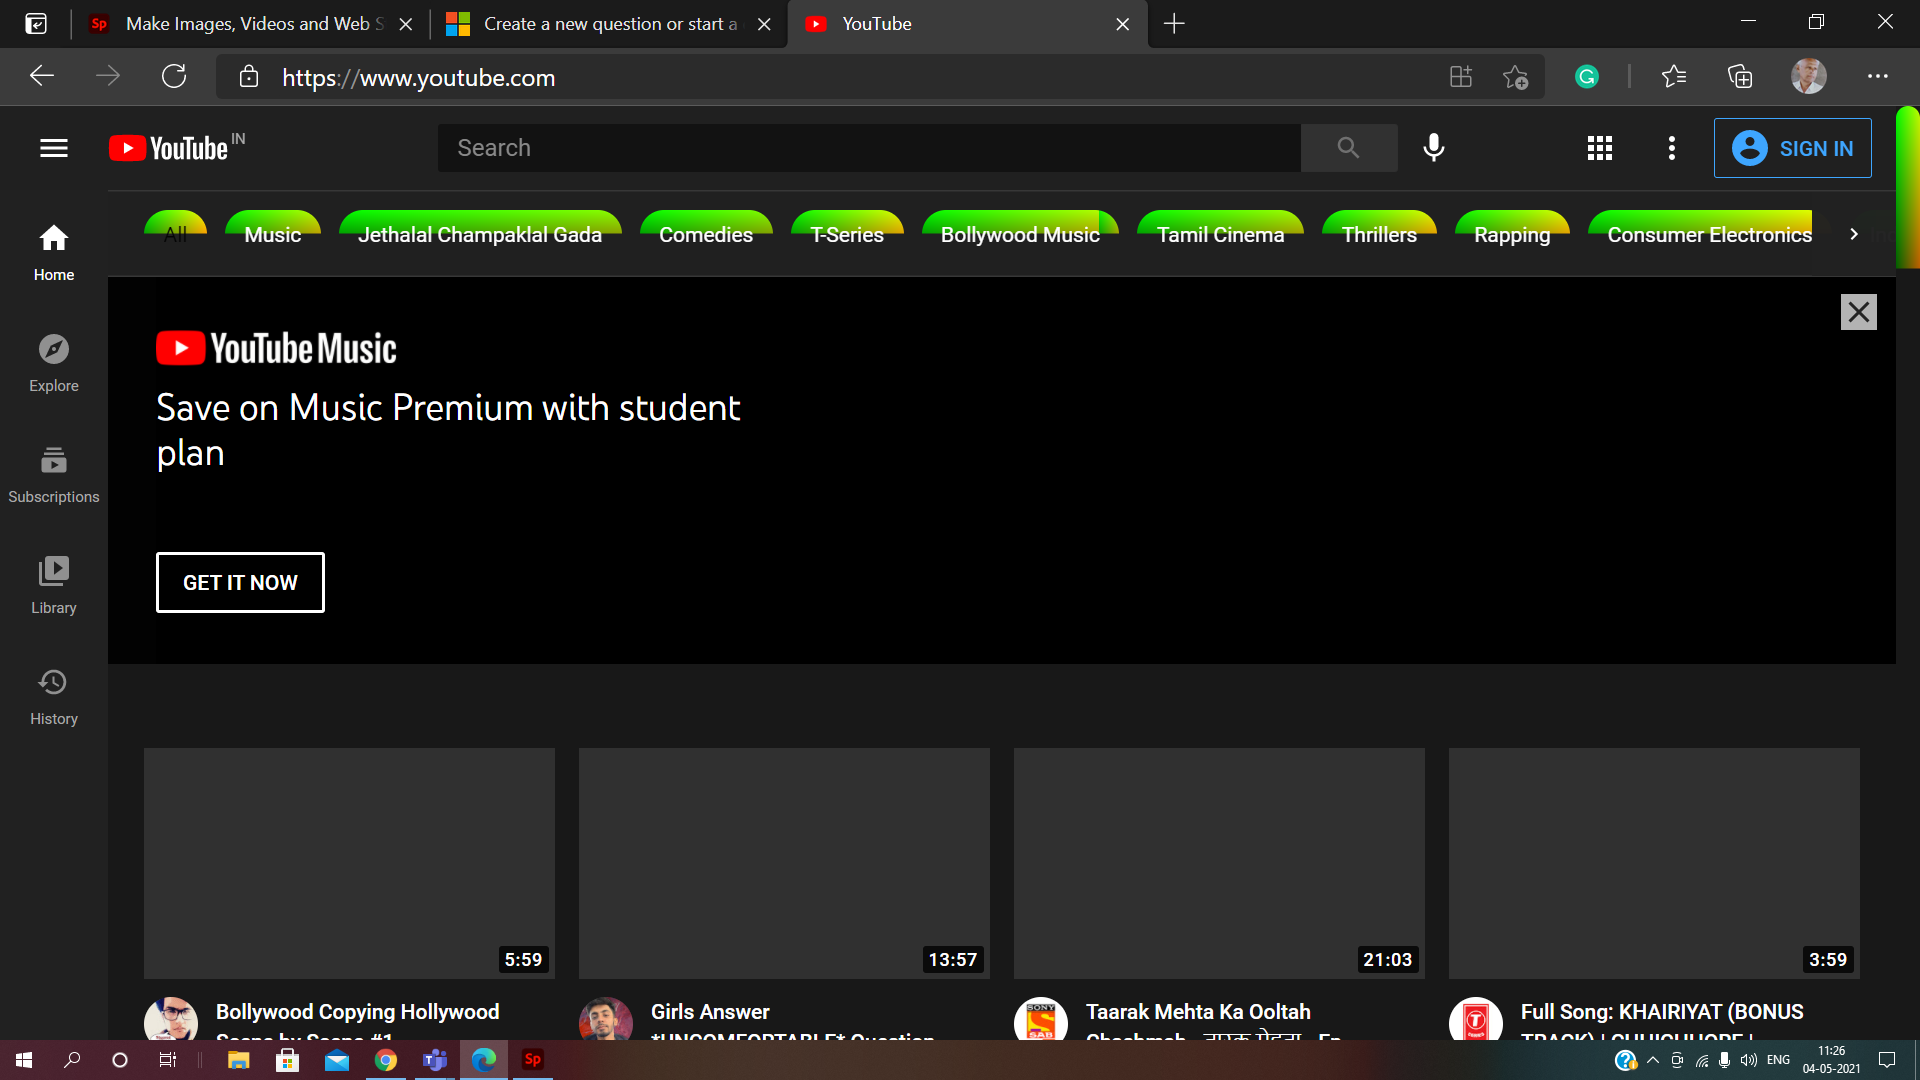
Task: Open Library in sidebar
Action: point(54,585)
